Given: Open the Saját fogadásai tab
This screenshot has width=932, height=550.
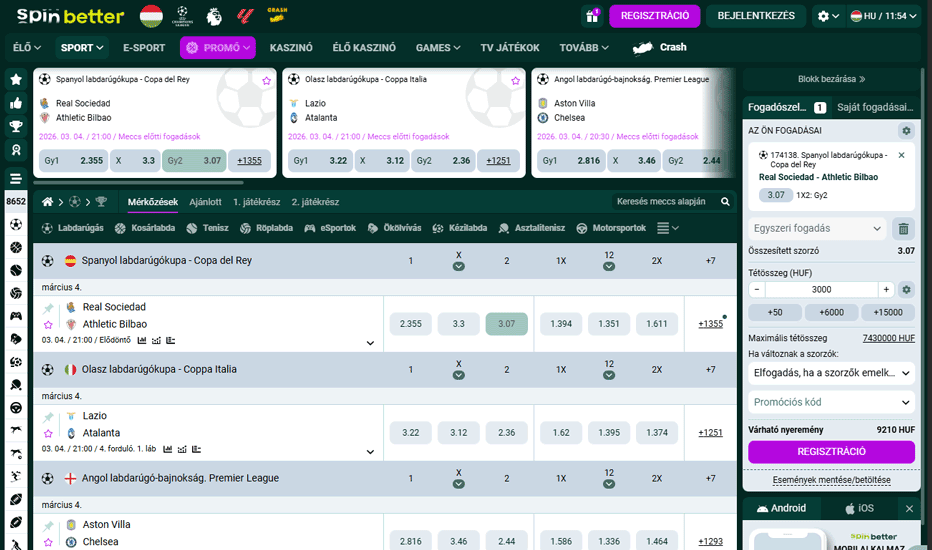Looking at the screenshot, I should tap(874, 107).
